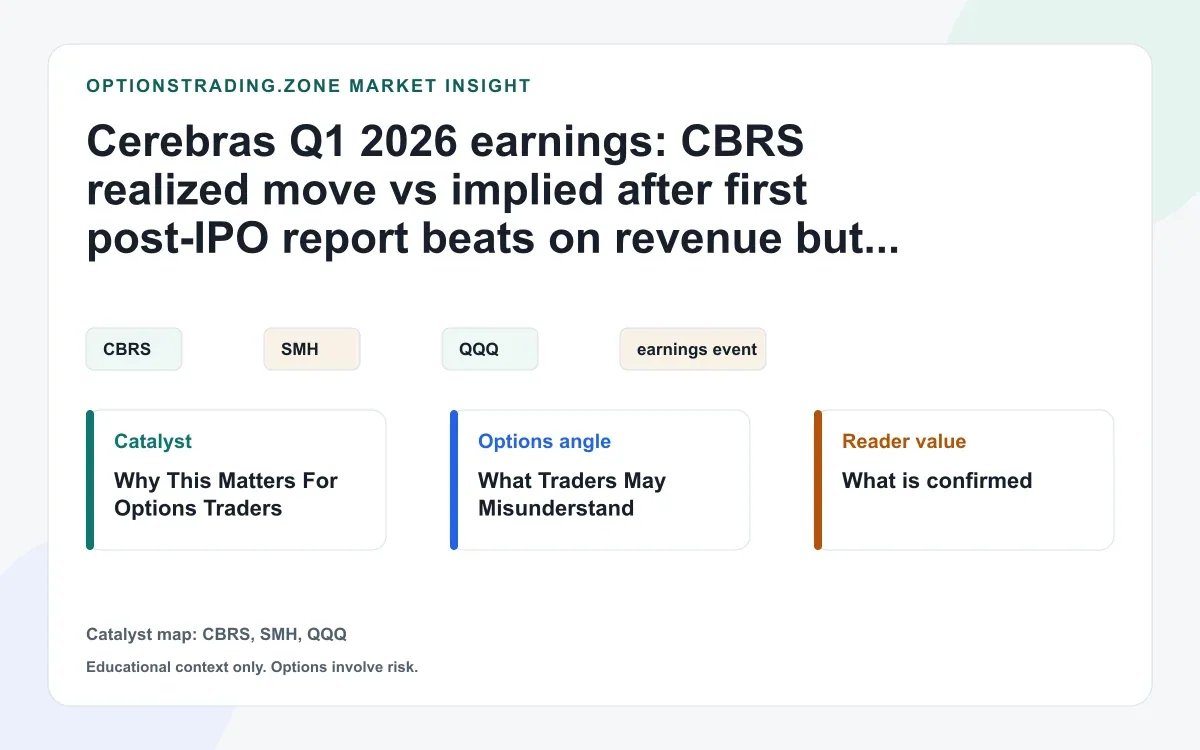Screen dimensions: 1200x750
Task: Click the Cerebras Q1 2026 earnings headline
Action: click(493, 191)
